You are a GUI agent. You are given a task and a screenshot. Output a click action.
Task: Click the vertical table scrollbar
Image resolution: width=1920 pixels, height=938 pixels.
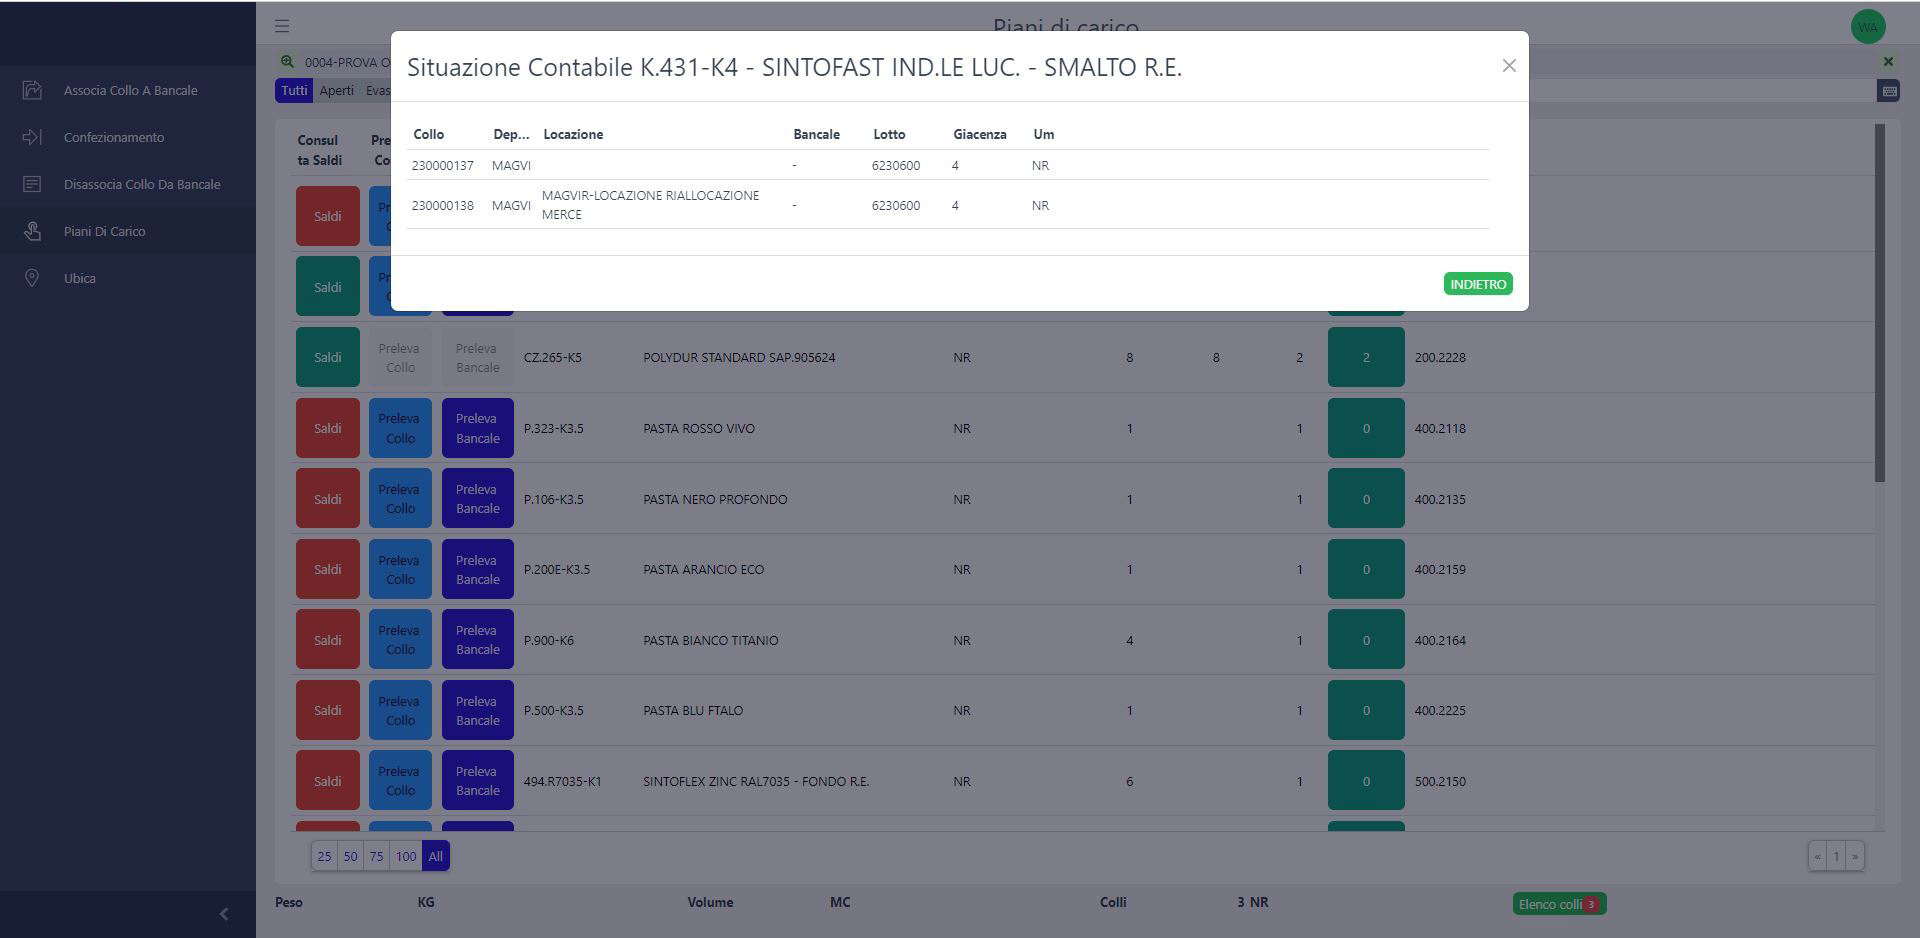pos(1880,303)
